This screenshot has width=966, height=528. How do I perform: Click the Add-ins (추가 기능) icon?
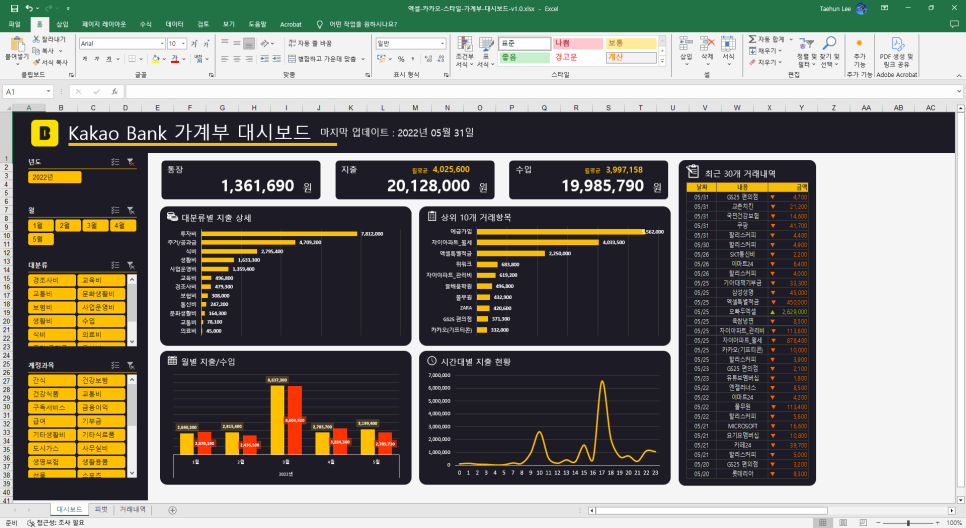pyautogui.click(x=859, y=44)
